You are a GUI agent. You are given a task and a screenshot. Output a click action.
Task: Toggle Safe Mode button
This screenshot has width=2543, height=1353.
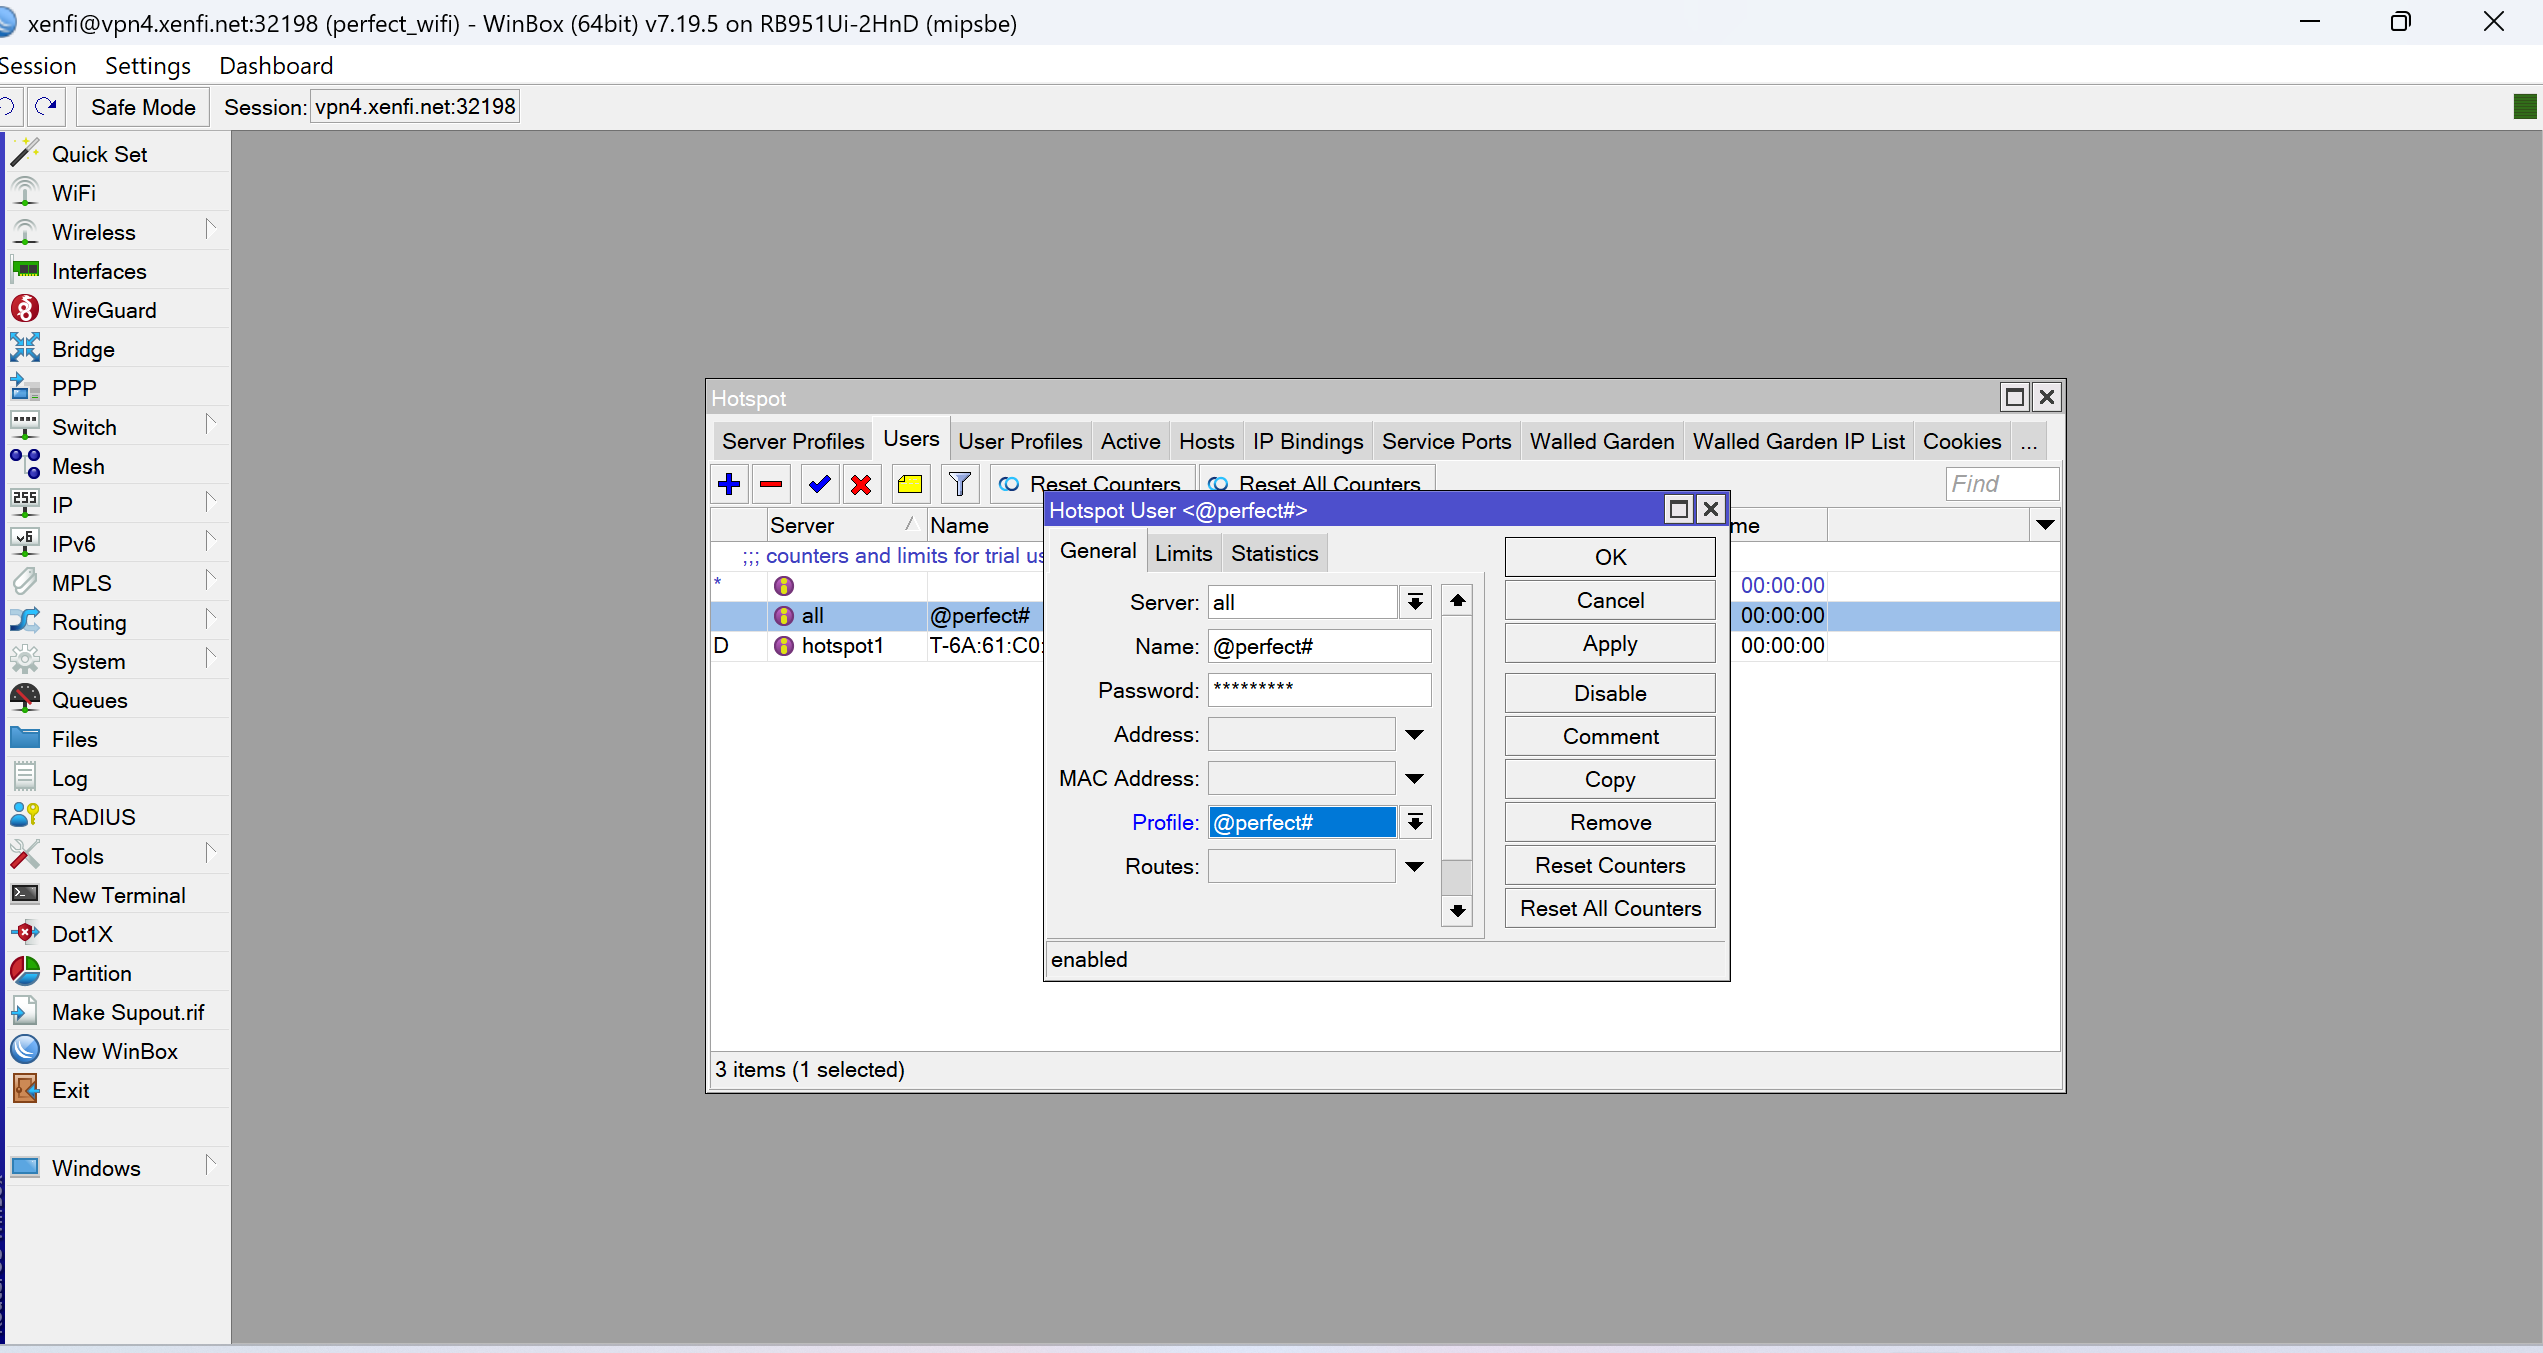point(143,107)
